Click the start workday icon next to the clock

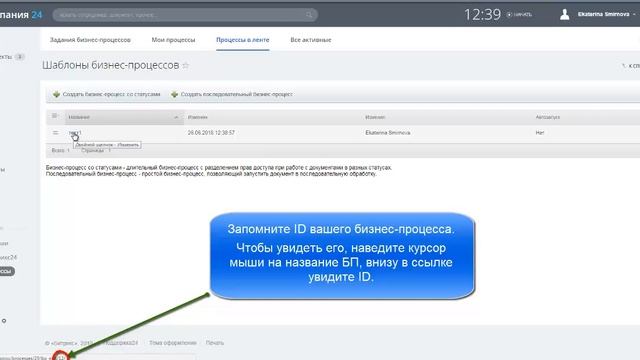pos(509,15)
